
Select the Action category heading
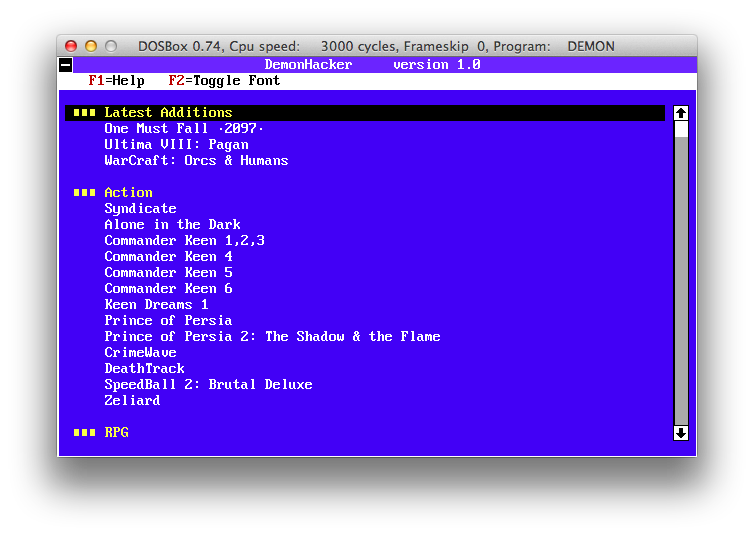(128, 193)
